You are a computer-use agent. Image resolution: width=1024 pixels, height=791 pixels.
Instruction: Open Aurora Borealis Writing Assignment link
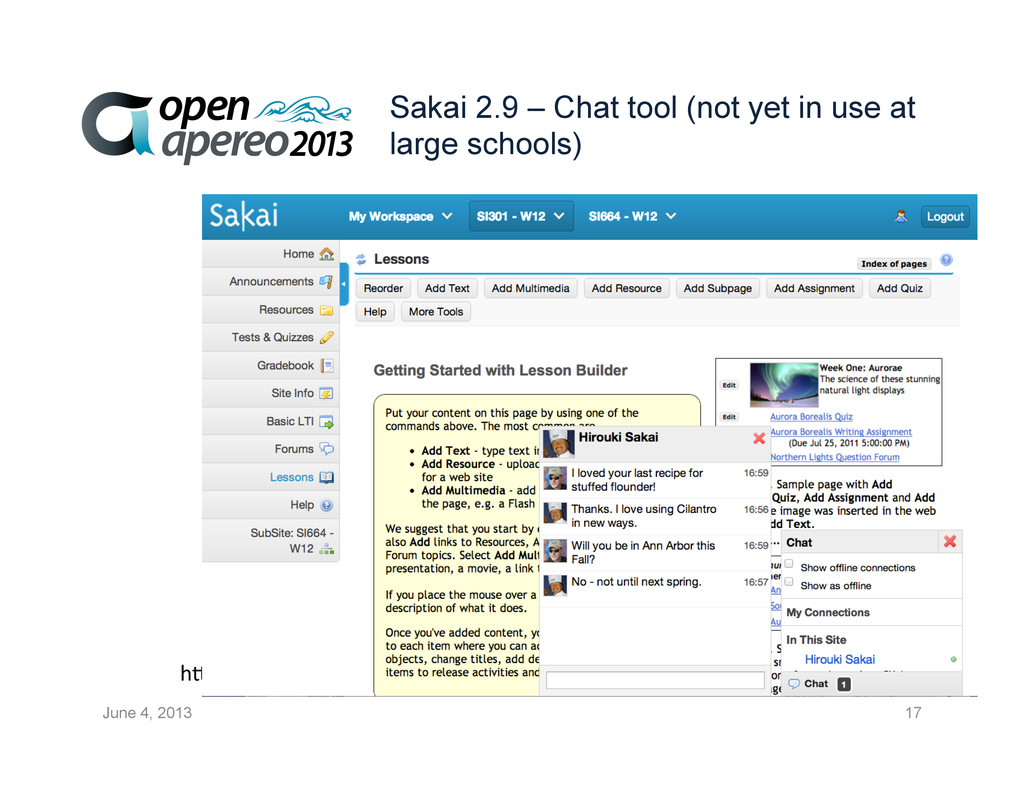pos(841,432)
